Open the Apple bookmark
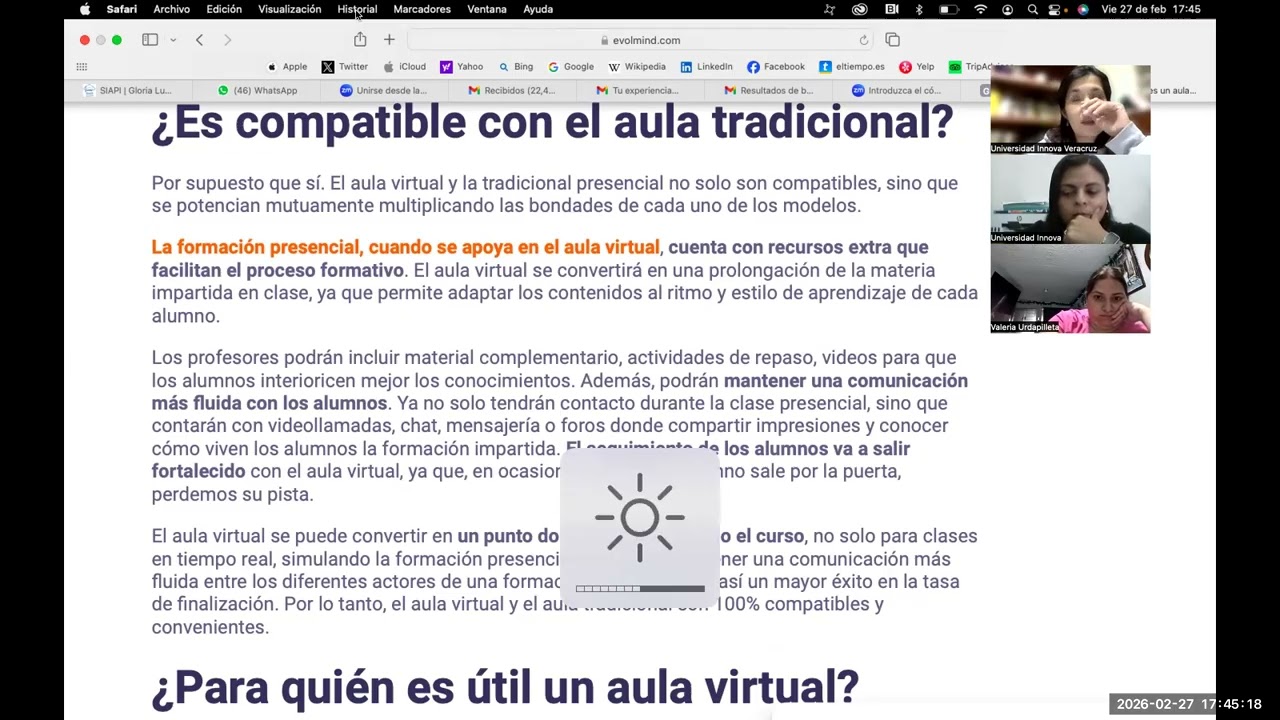This screenshot has width=1280, height=720. (287, 67)
